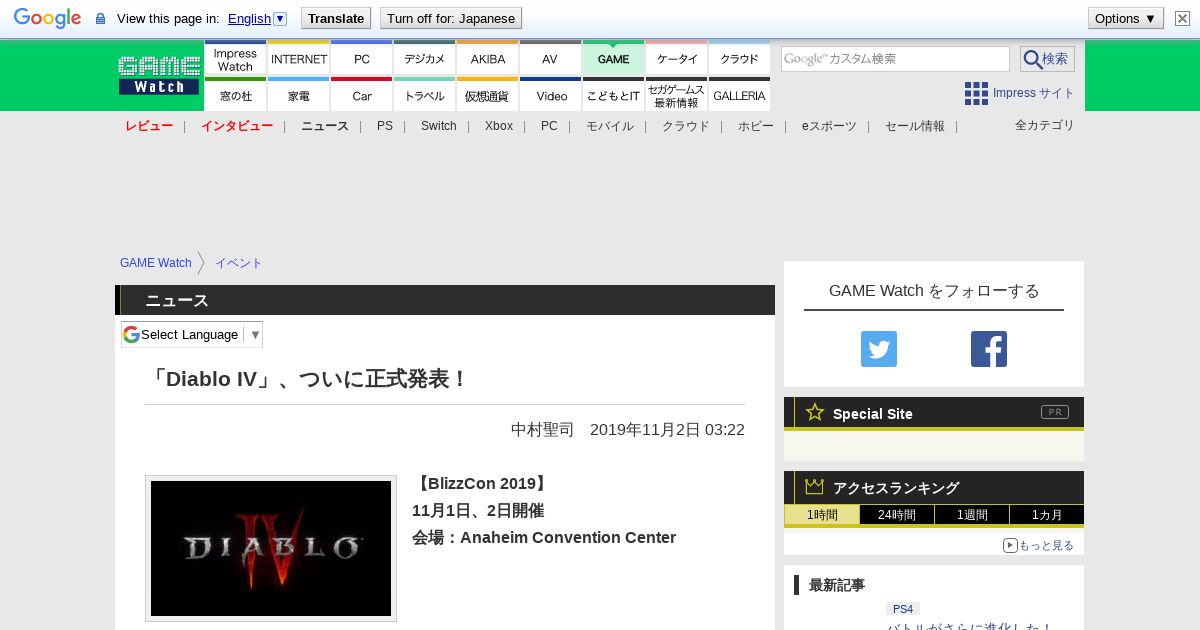Go to eスポーツ category
Image resolution: width=1200 pixels, height=630 pixels.
click(x=829, y=126)
